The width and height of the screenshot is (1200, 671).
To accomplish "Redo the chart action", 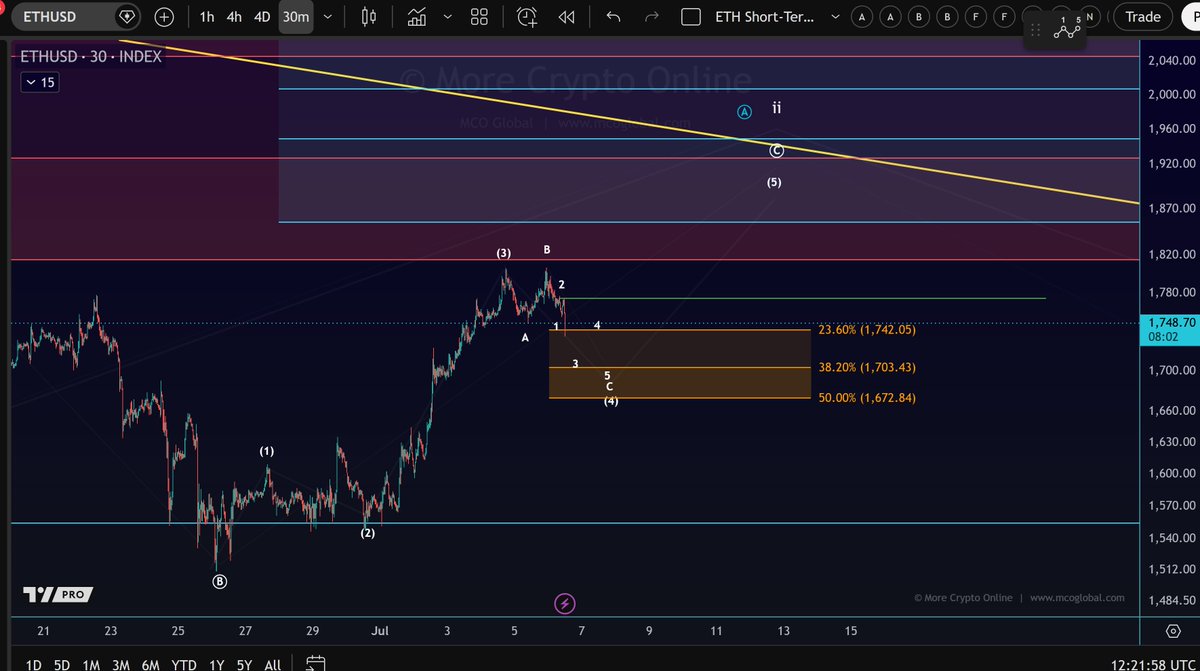I will pos(652,16).
